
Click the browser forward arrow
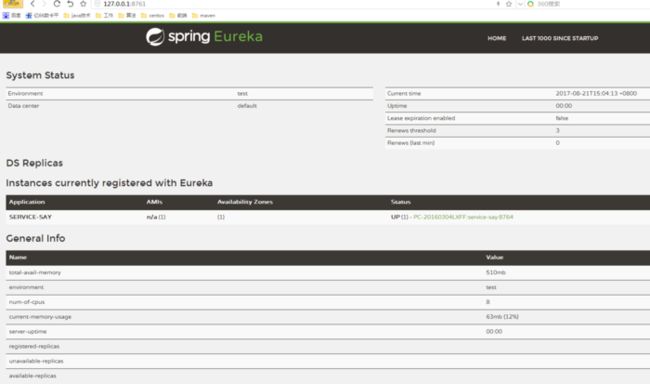point(44,4)
